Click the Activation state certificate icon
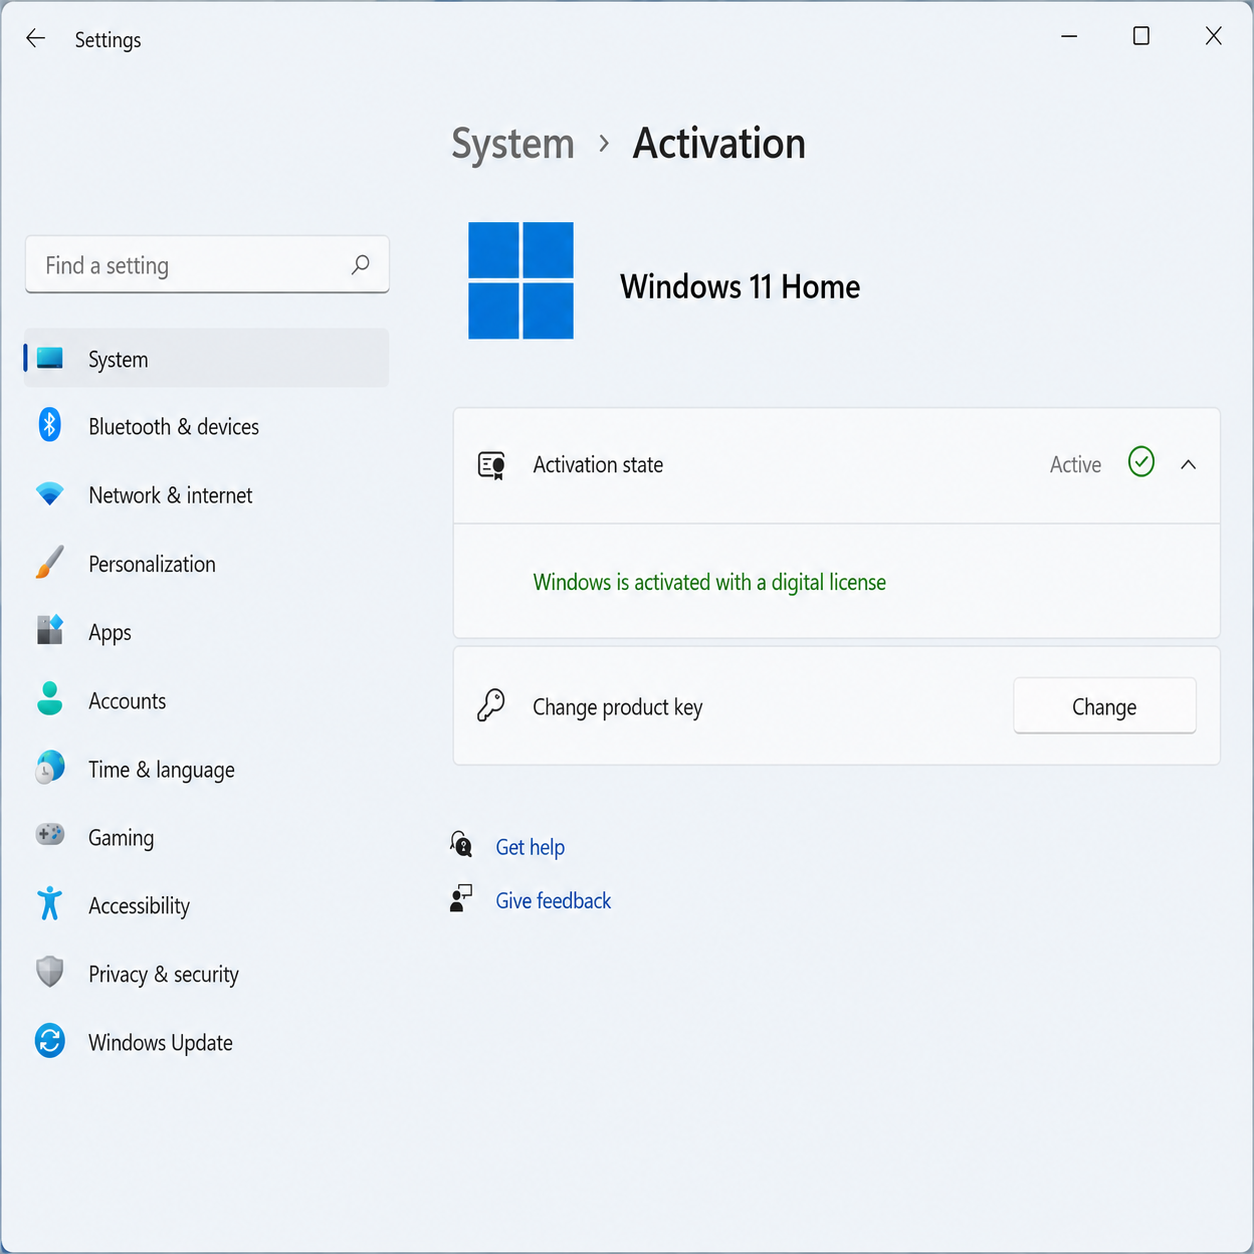Image resolution: width=1254 pixels, height=1254 pixels. [491, 466]
